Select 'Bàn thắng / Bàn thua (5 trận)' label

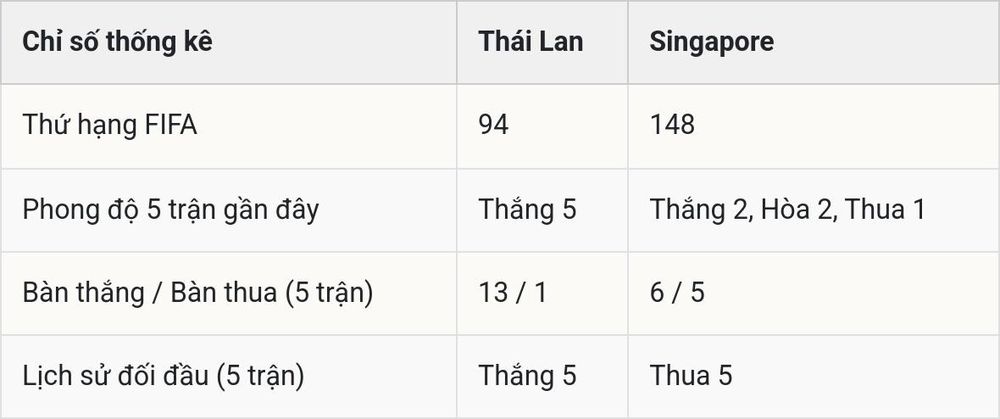[198, 293]
